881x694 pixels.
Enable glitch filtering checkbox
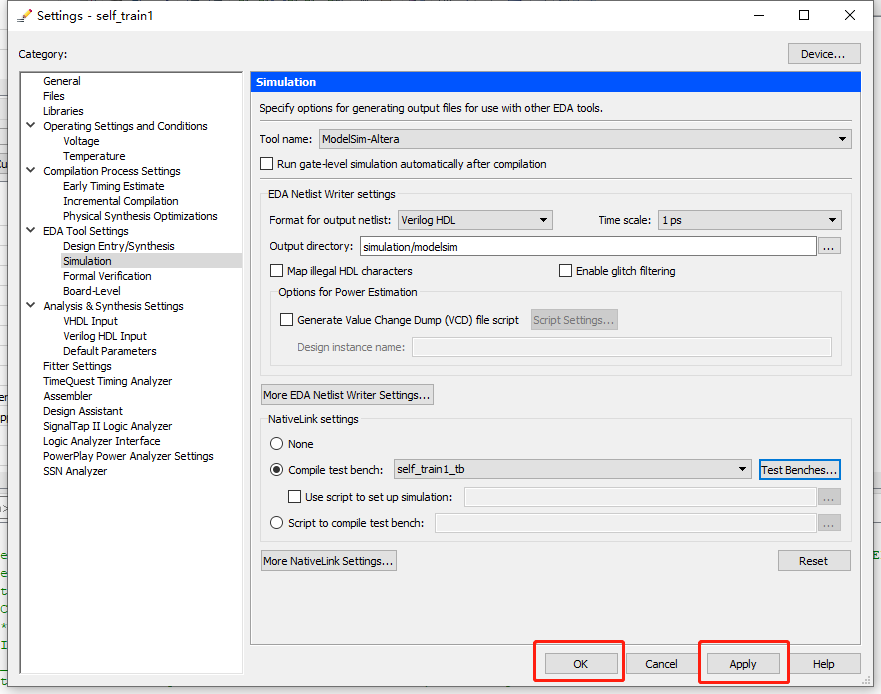[x=565, y=271]
